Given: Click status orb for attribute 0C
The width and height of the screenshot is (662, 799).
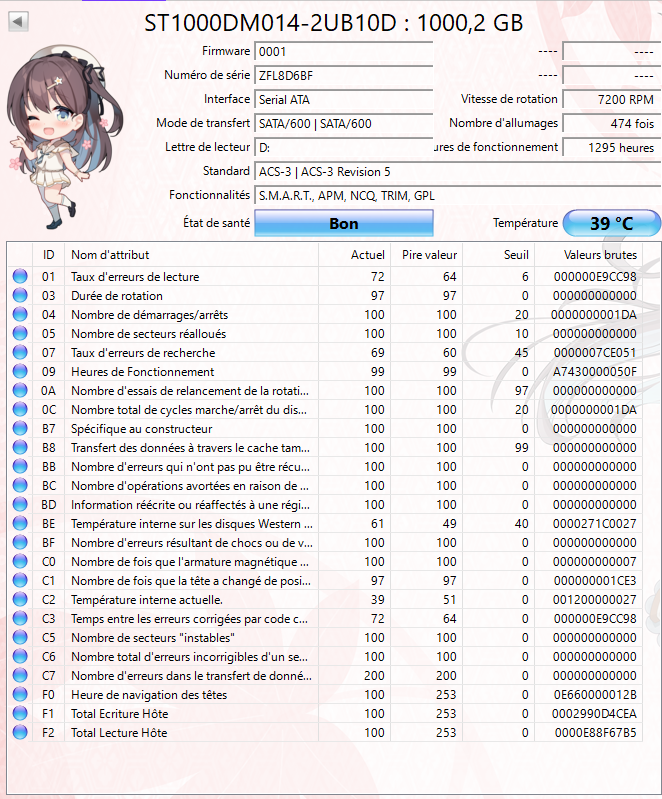Looking at the screenshot, I should coord(20,410).
